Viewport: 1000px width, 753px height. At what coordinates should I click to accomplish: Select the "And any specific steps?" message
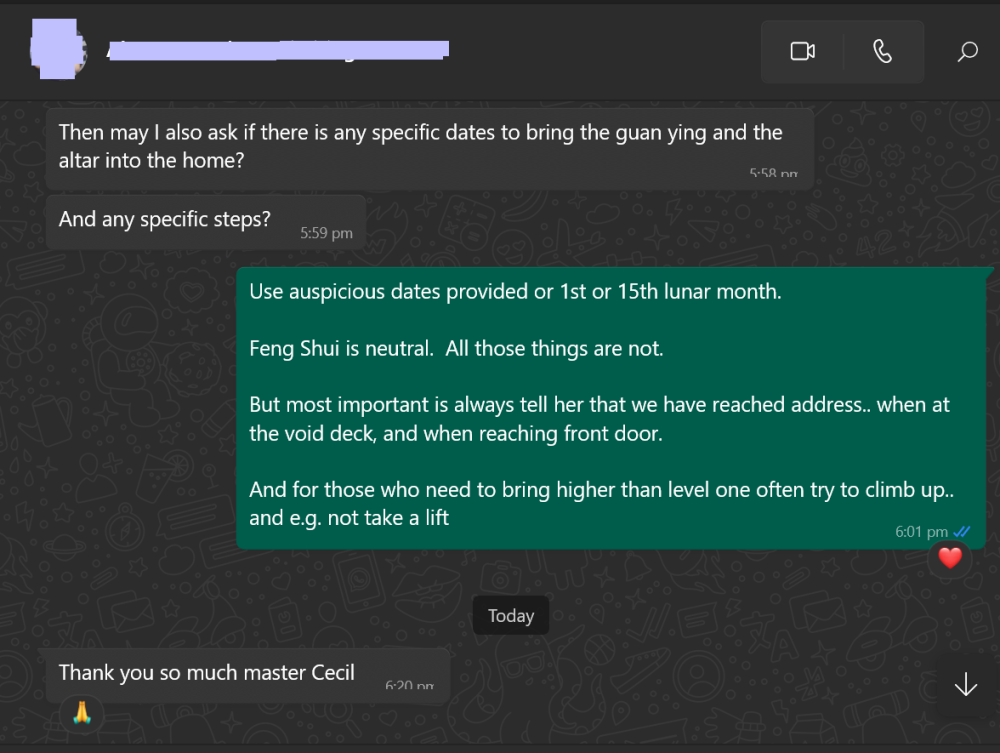(165, 219)
